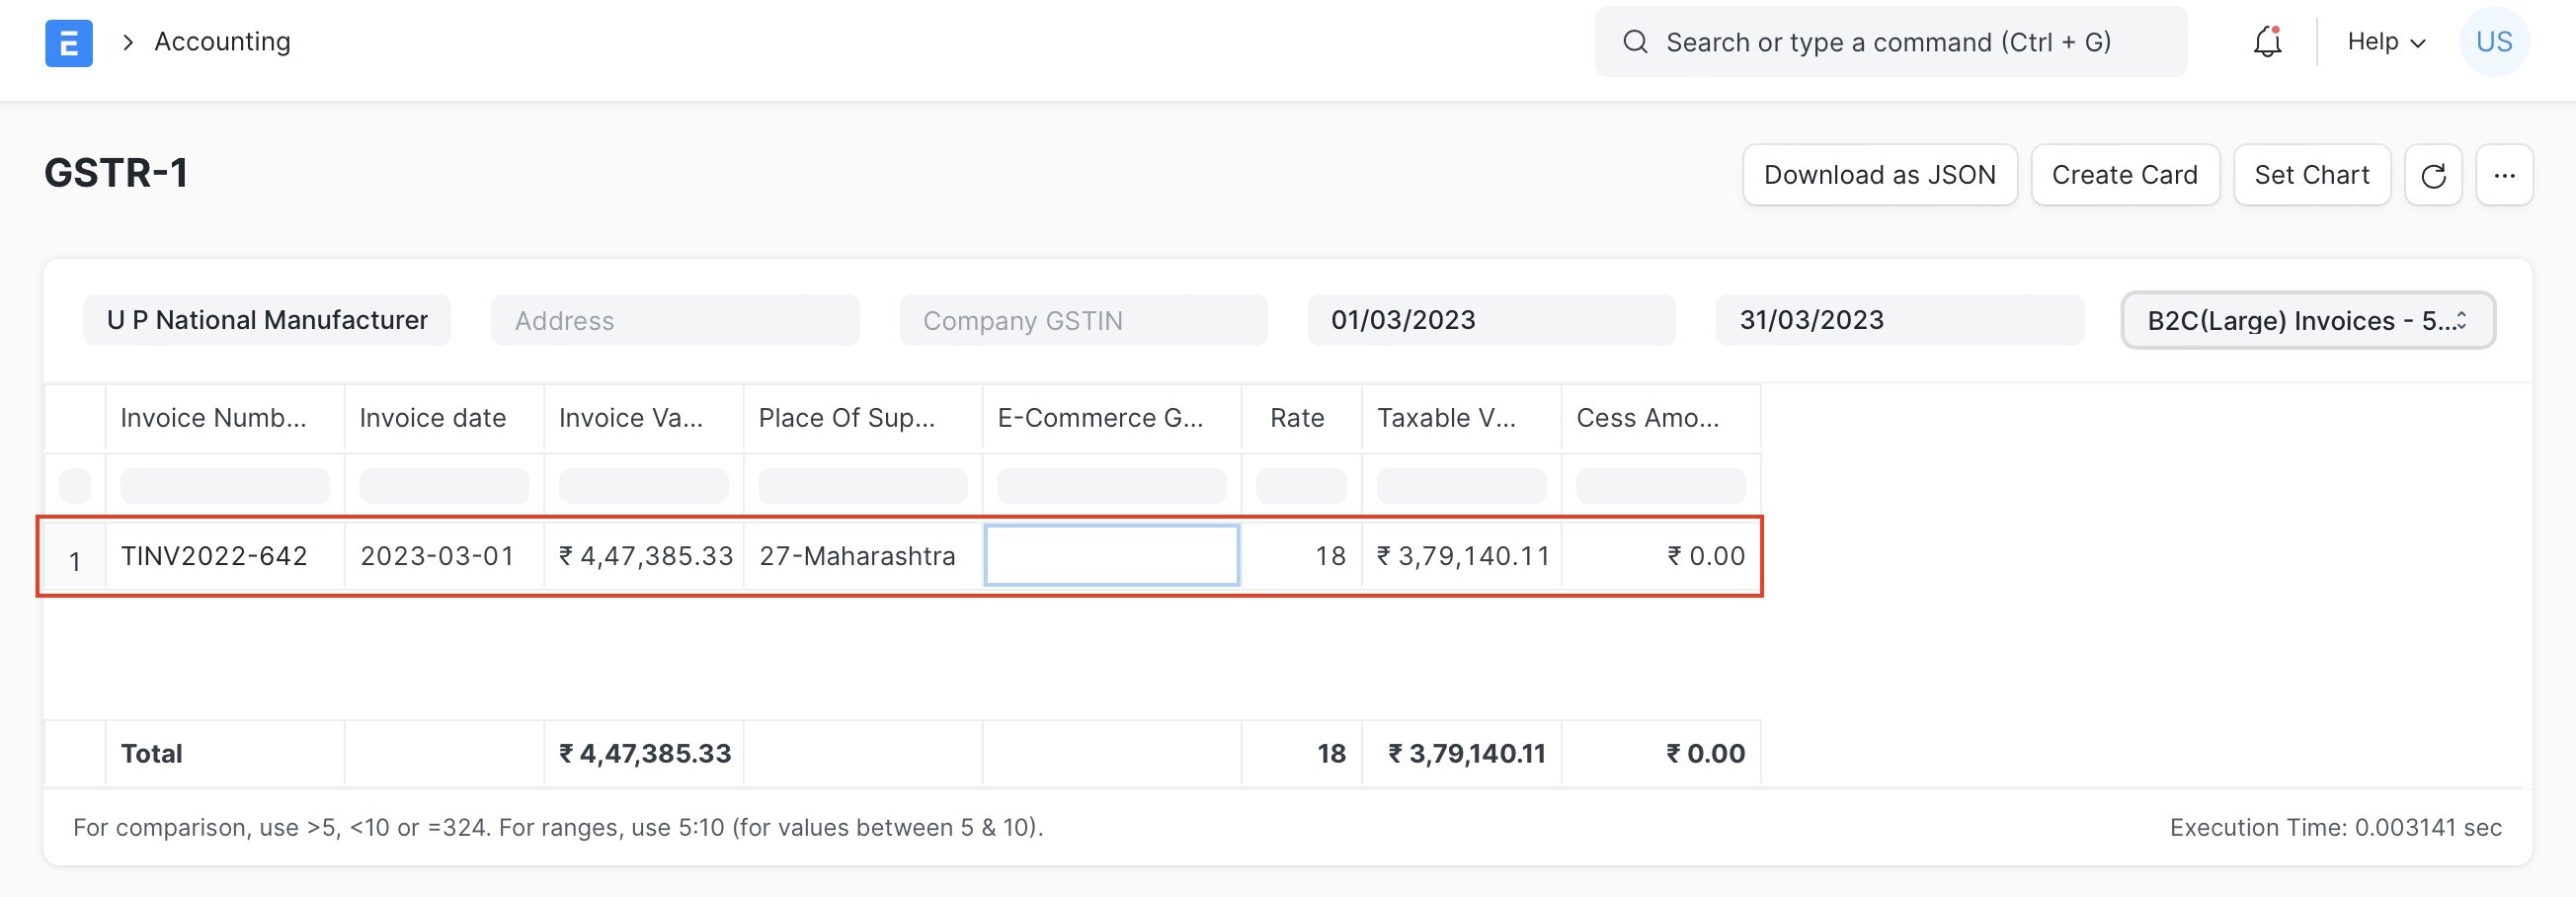
Task: Click the Accounting breadcrumb link
Action: (x=222, y=42)
